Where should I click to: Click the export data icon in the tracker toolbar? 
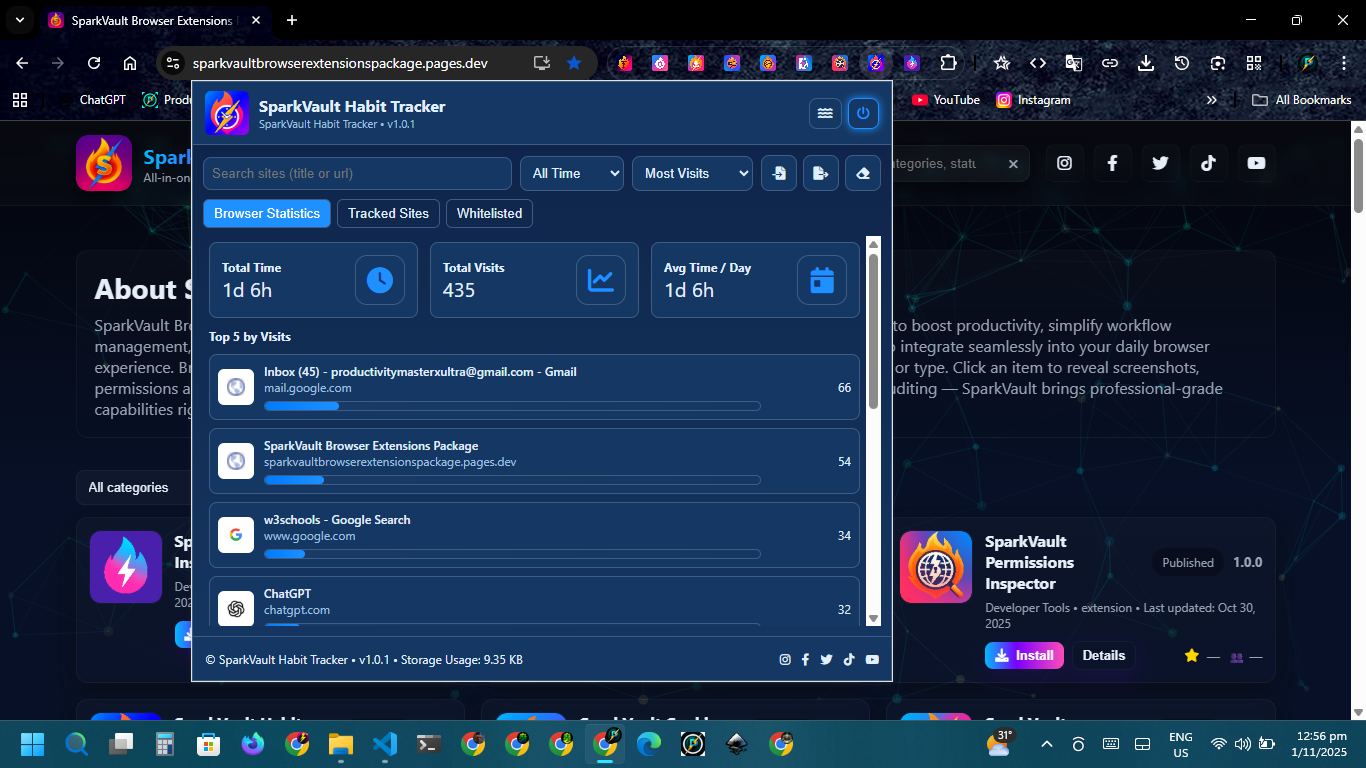tap(821, 173)
